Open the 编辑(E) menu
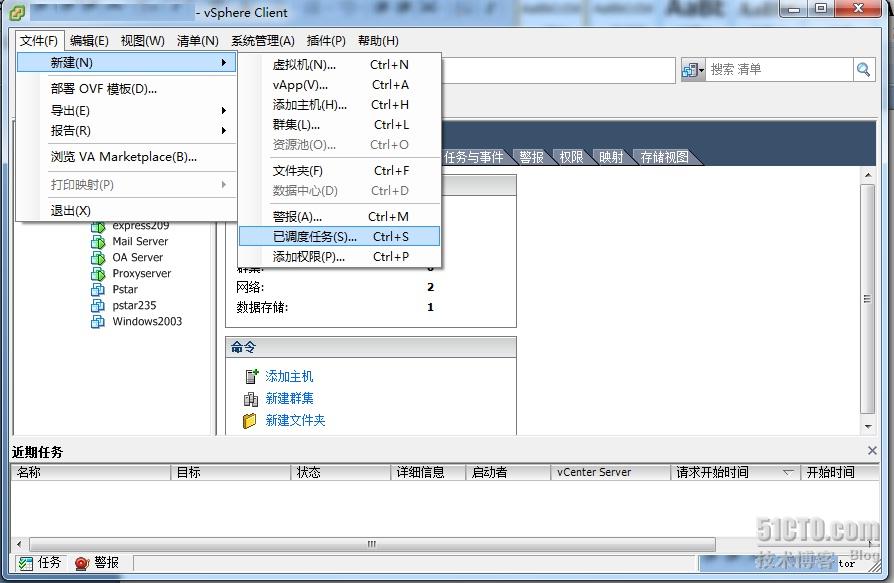Screen dimensions: 894x583 [x=89, y=40]
